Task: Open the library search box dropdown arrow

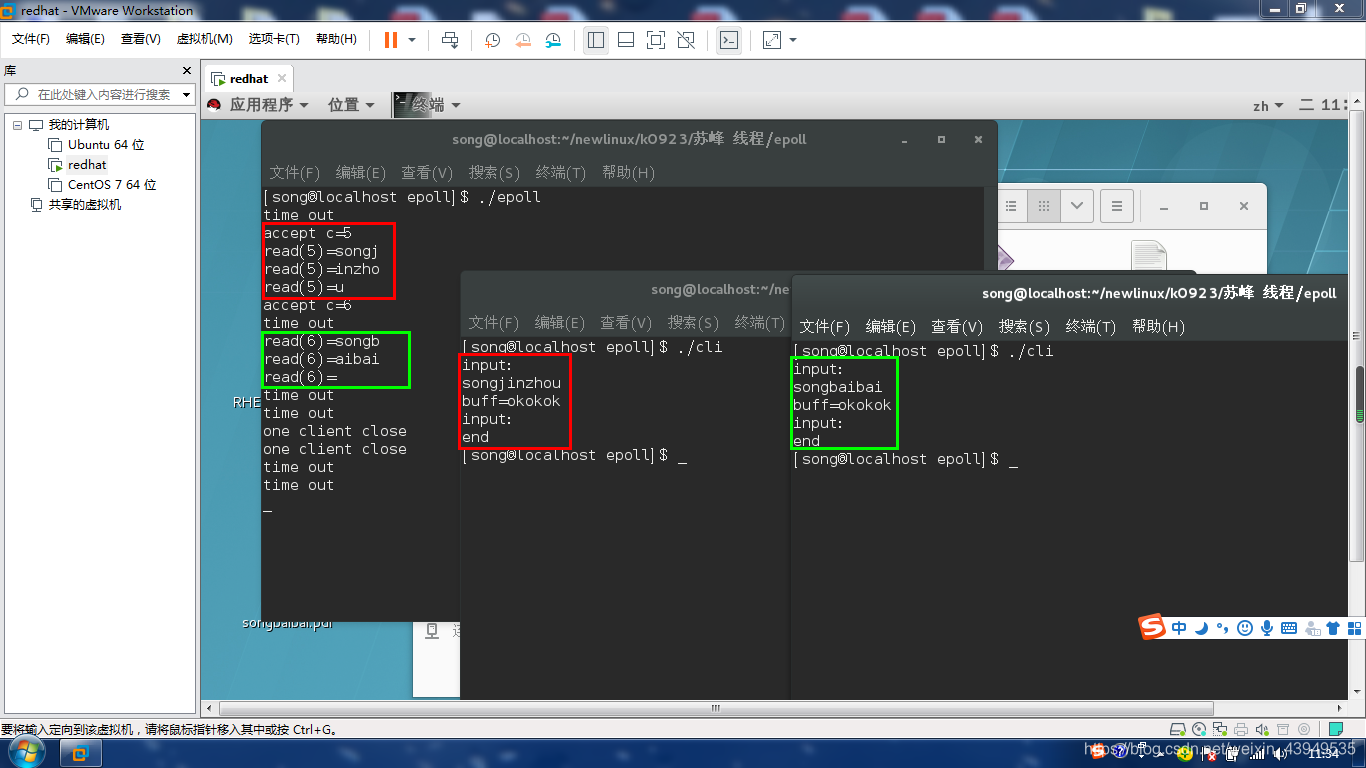Action: click(x=186, y=95)
